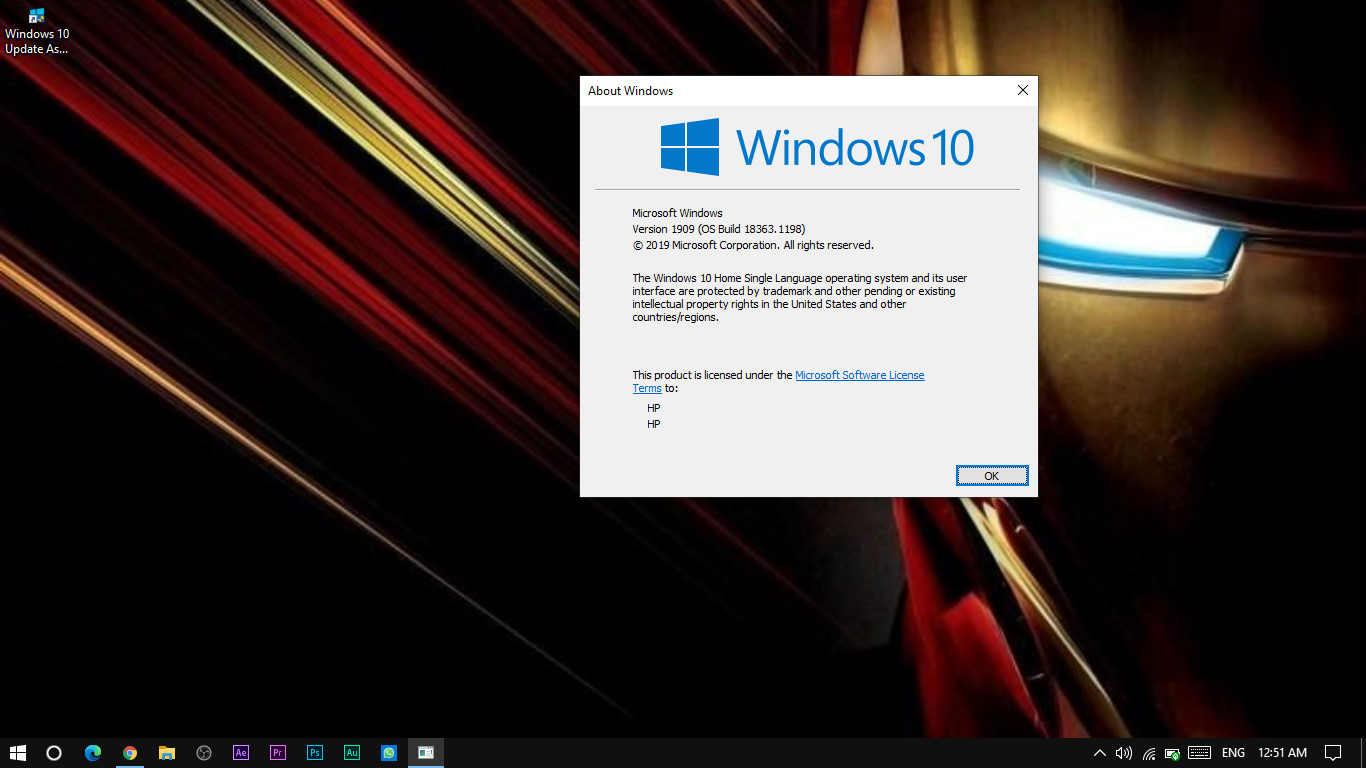This screenshot has width=1366, height=768.
Task: Open the Windows 10 Update Assistant desktop shortcut
Action: [37, 31]
